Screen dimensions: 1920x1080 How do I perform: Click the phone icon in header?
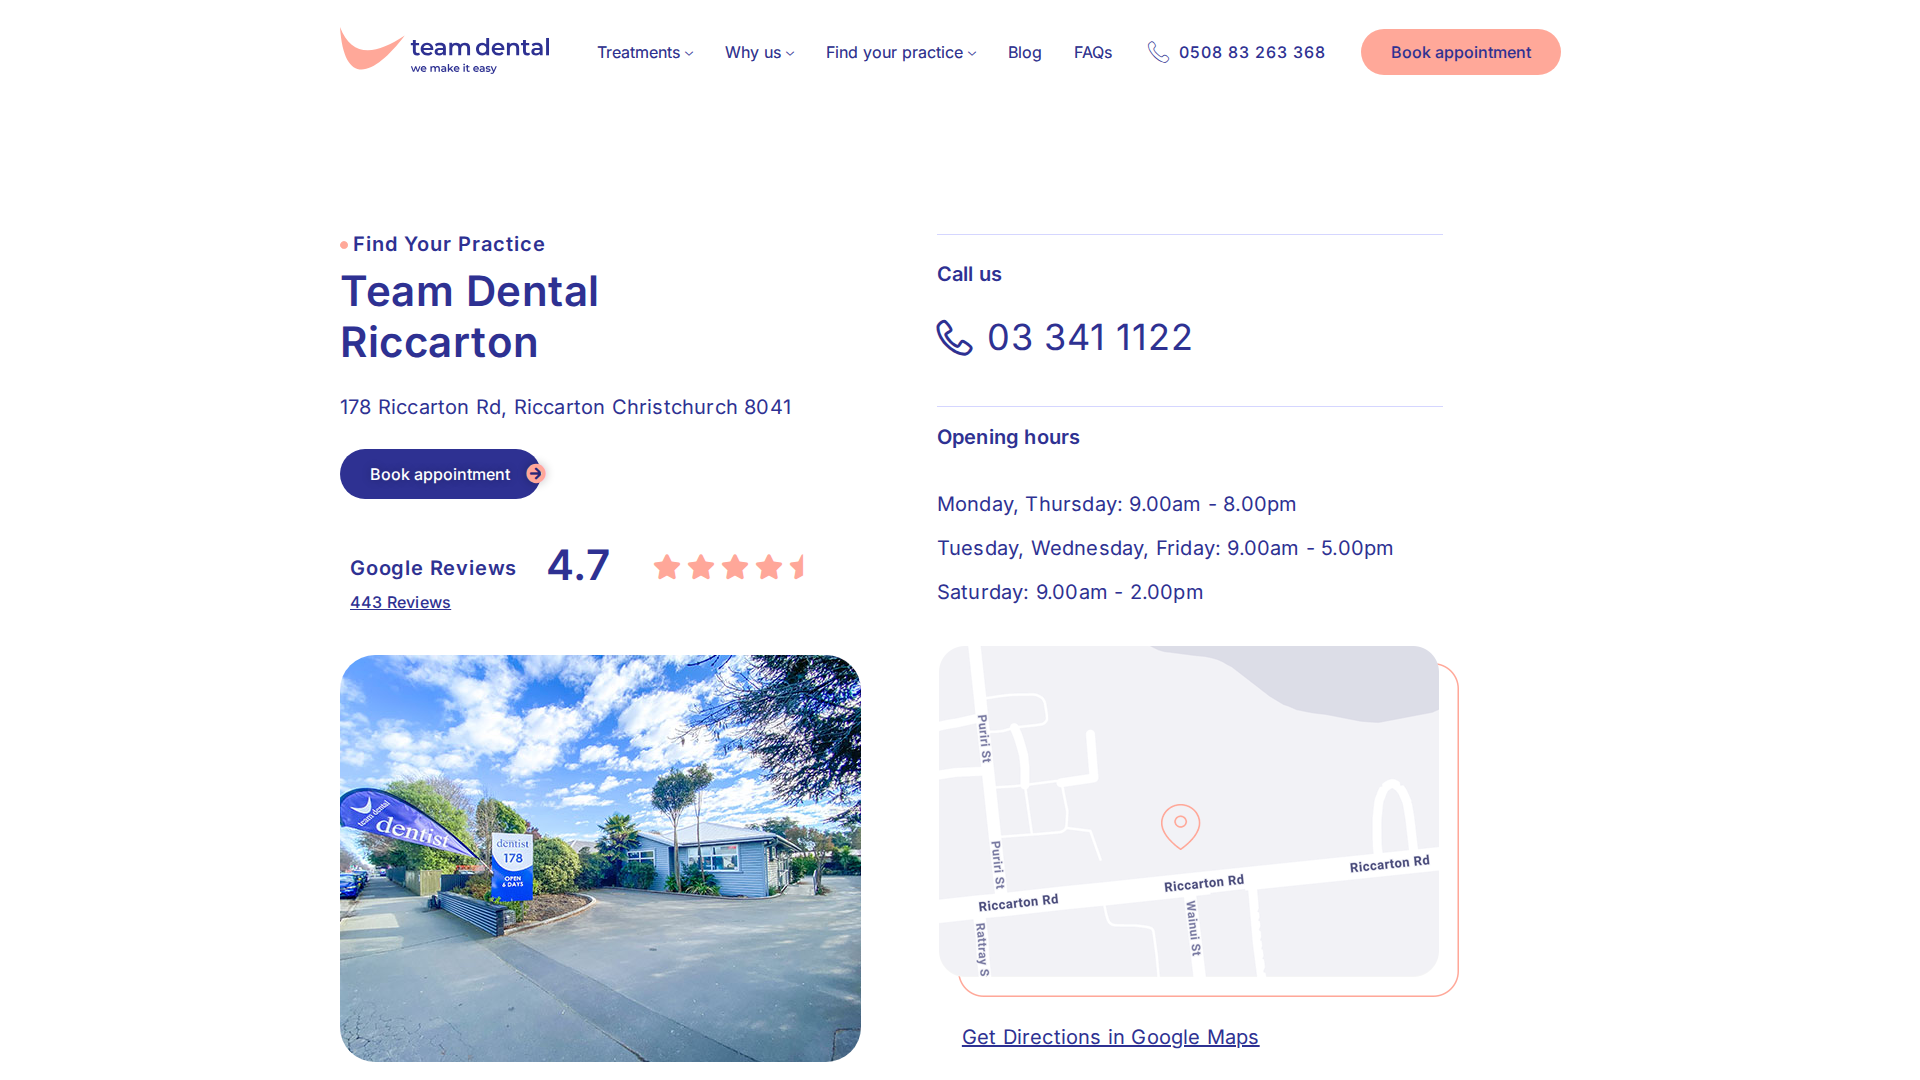(1158, 52)
